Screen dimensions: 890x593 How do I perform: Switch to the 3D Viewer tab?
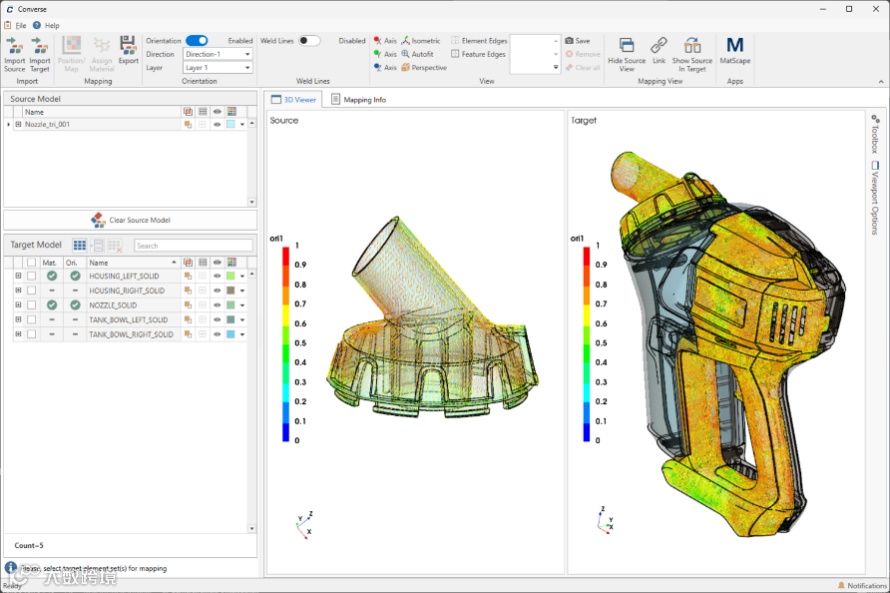(293, 99)
